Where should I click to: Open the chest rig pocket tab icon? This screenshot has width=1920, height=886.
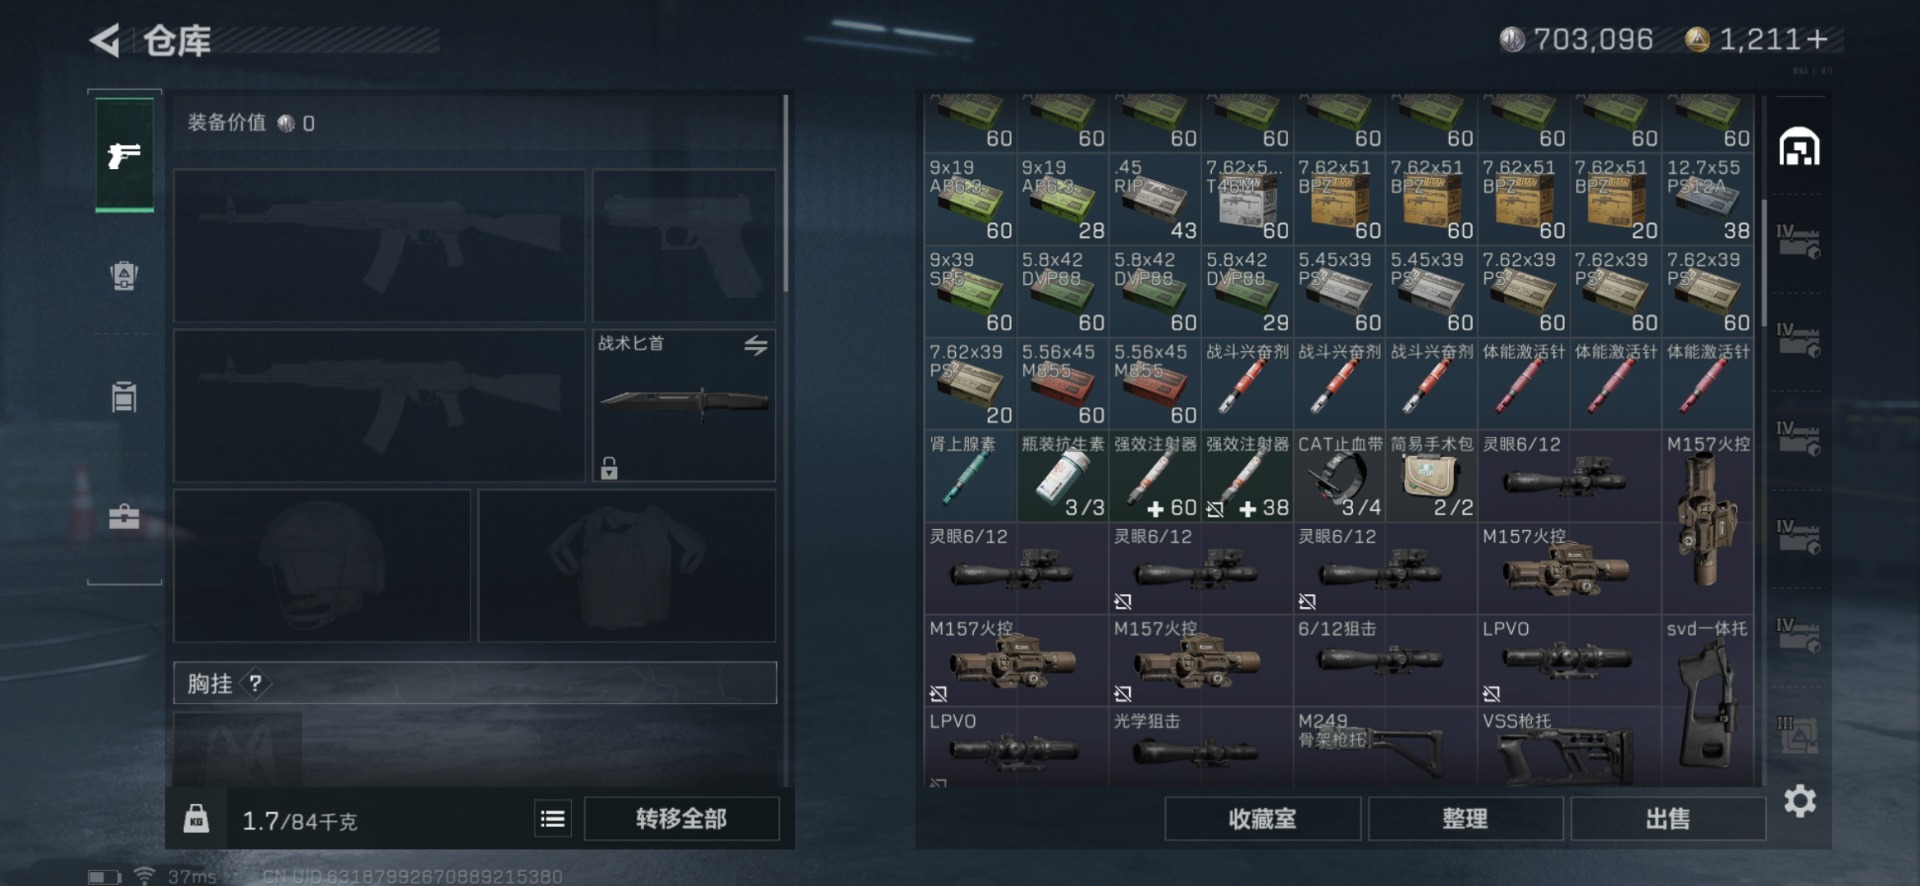point(124,396)
